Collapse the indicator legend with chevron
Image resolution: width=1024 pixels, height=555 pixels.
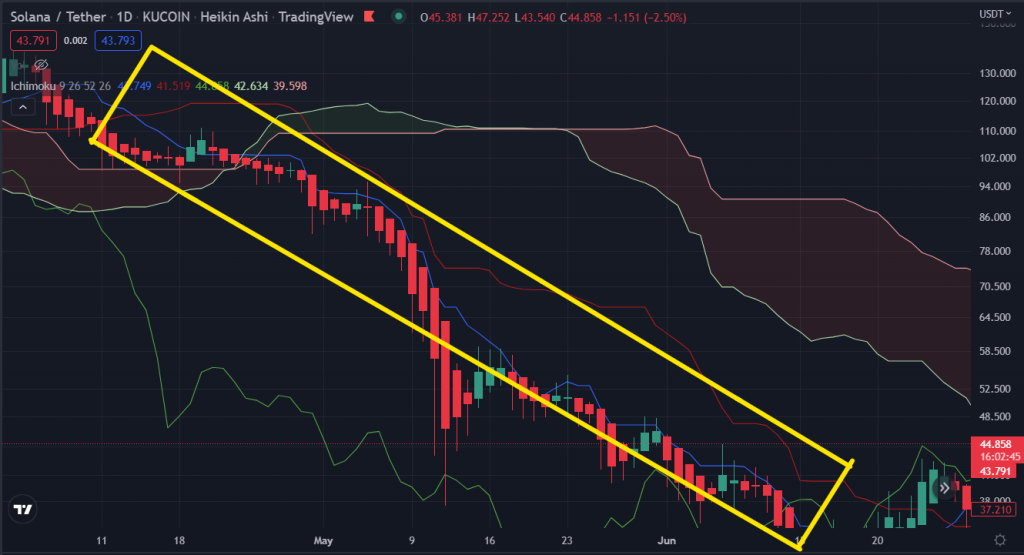point(23,106)
